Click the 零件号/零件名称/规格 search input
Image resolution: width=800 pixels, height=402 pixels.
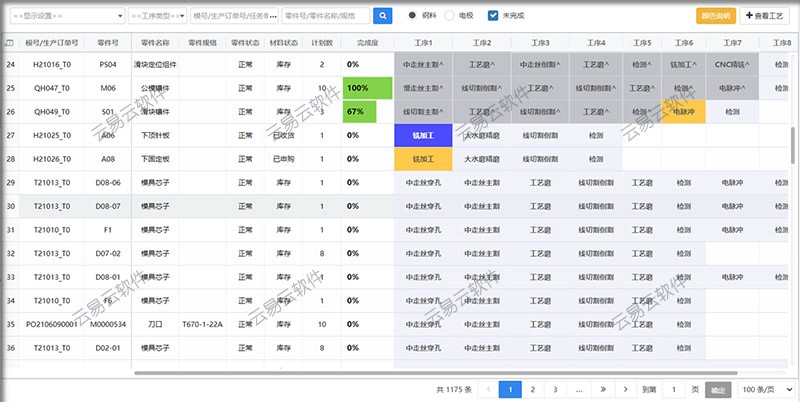(326, 16)
